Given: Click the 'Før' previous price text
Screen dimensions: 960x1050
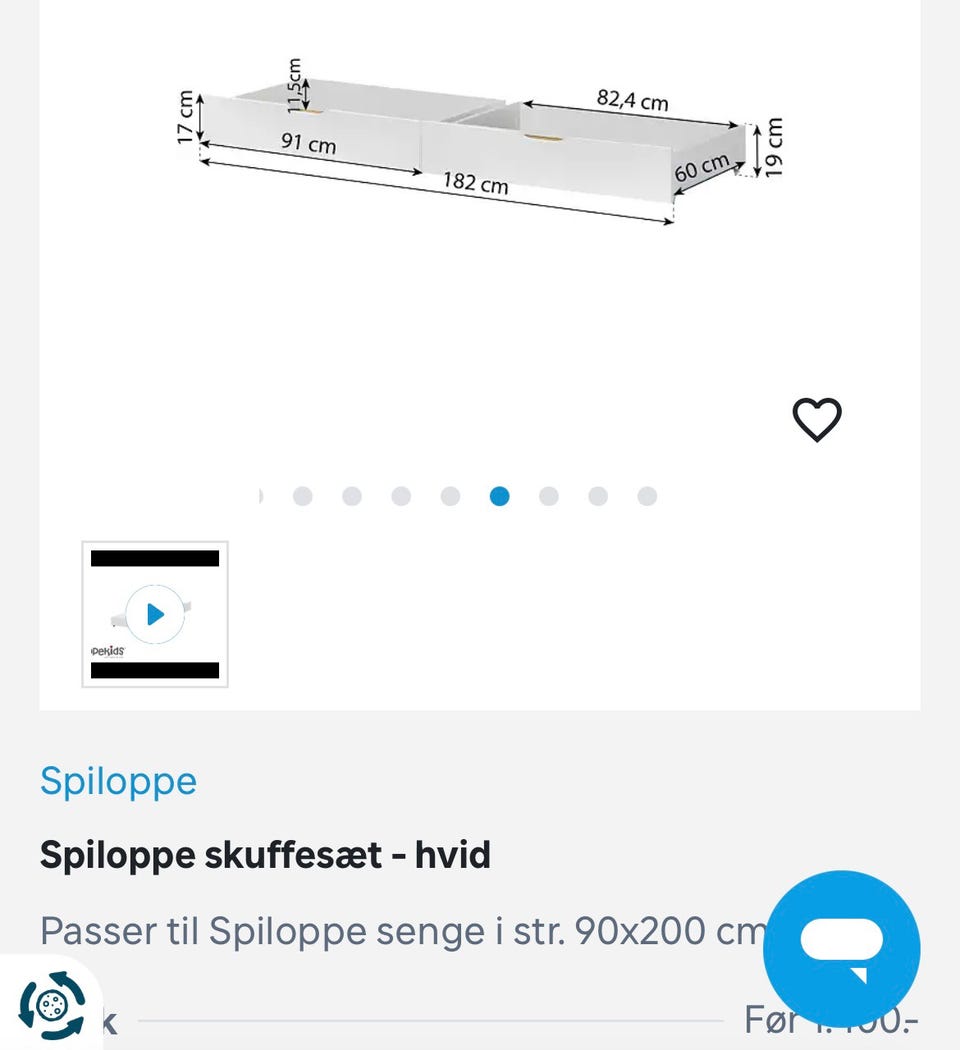Looking at the screenshot, I should tap(772, 1021).
